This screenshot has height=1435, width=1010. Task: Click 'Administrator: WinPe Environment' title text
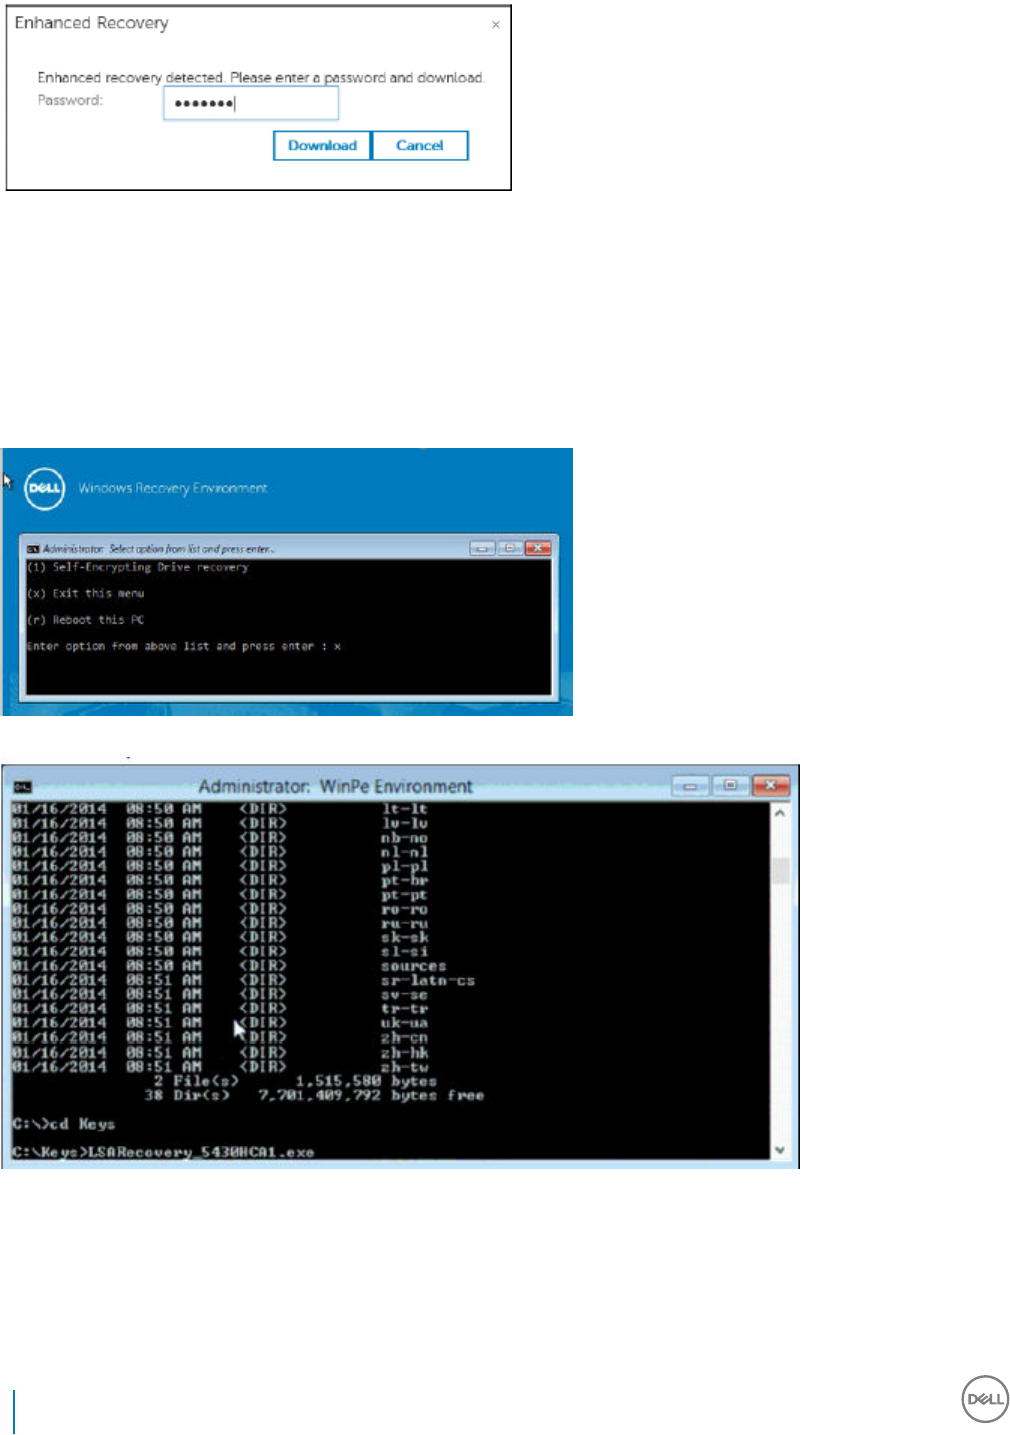[336, 787]
